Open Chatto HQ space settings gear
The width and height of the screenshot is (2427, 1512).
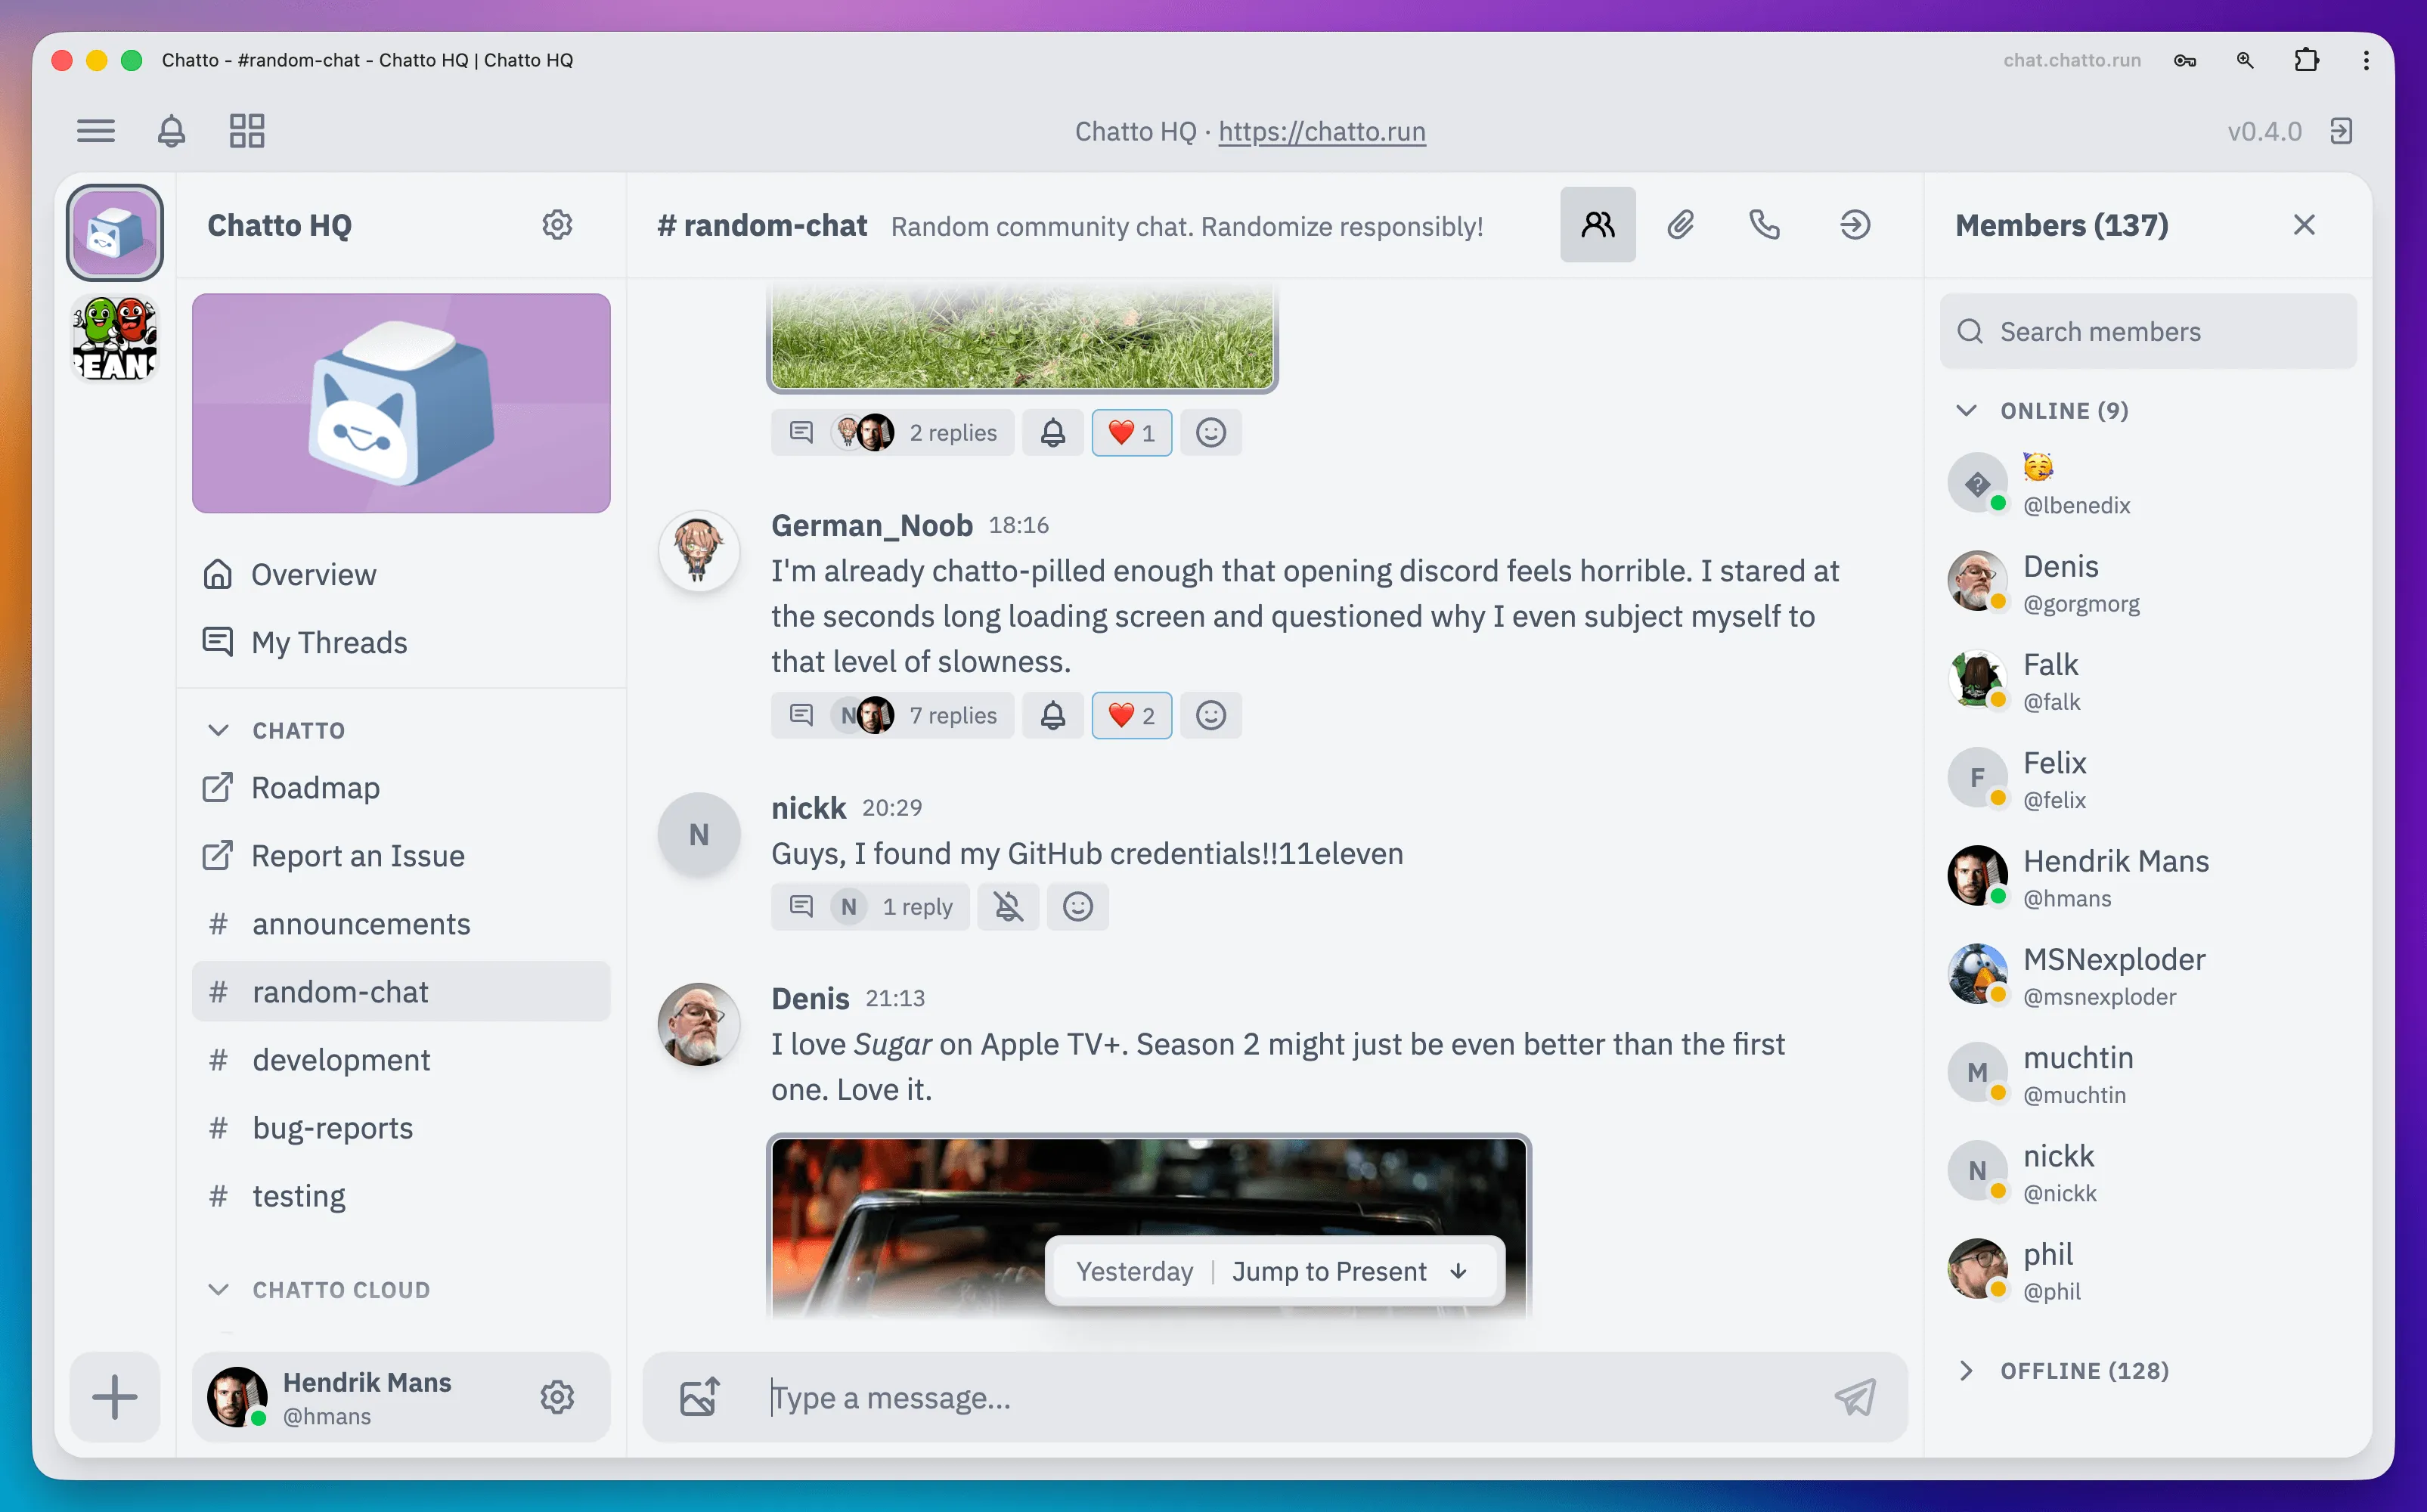click(x=557, y=225)
